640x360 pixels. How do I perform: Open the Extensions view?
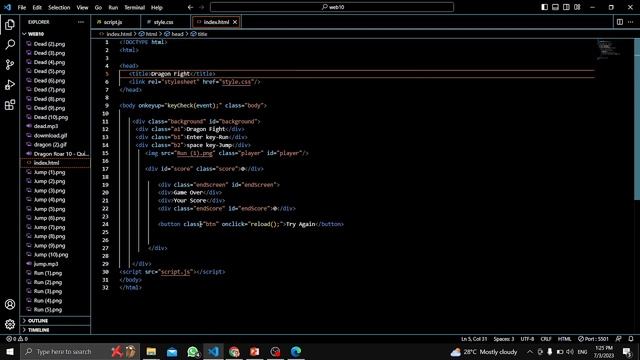(10, 105)
